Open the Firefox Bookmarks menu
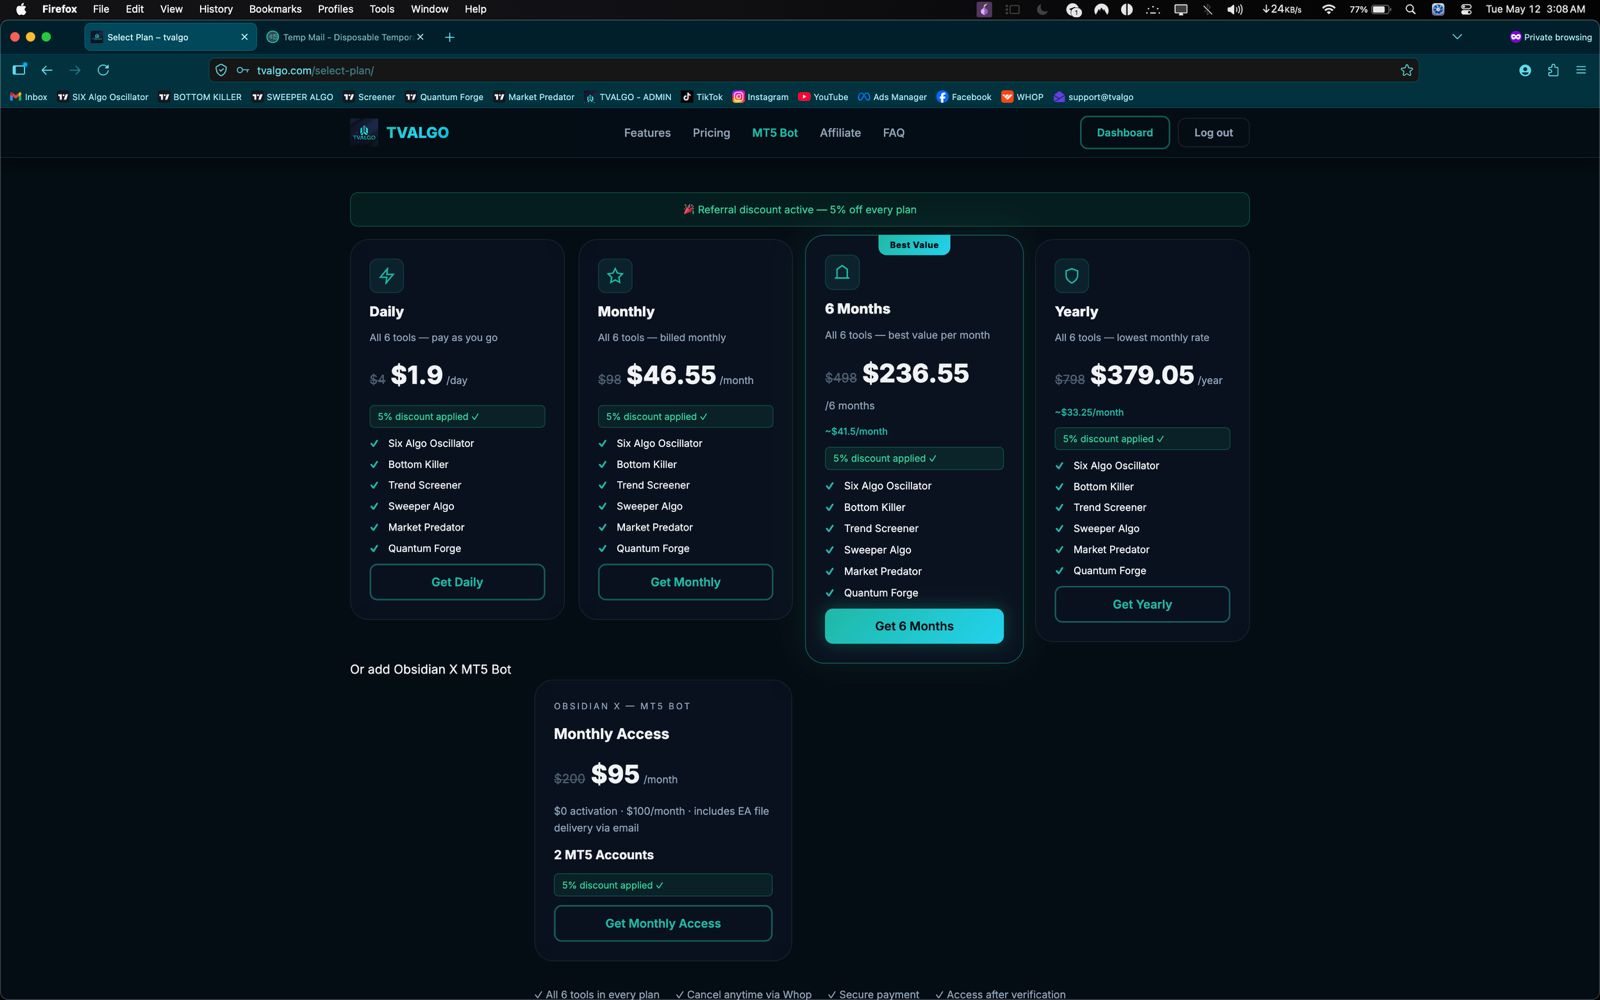1600x1000 pixels. (275, 9)
